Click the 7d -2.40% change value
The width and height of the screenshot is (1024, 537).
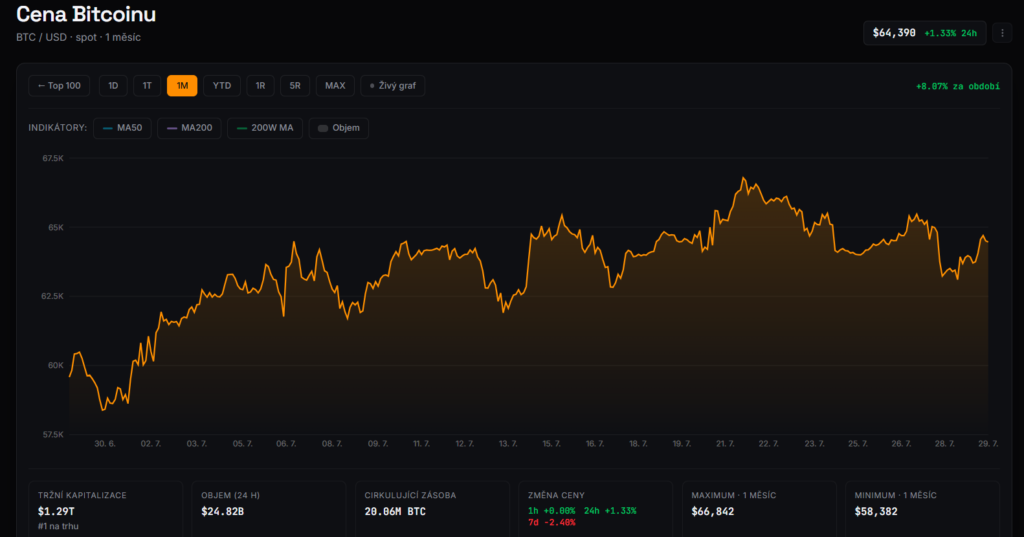point(552,523)
